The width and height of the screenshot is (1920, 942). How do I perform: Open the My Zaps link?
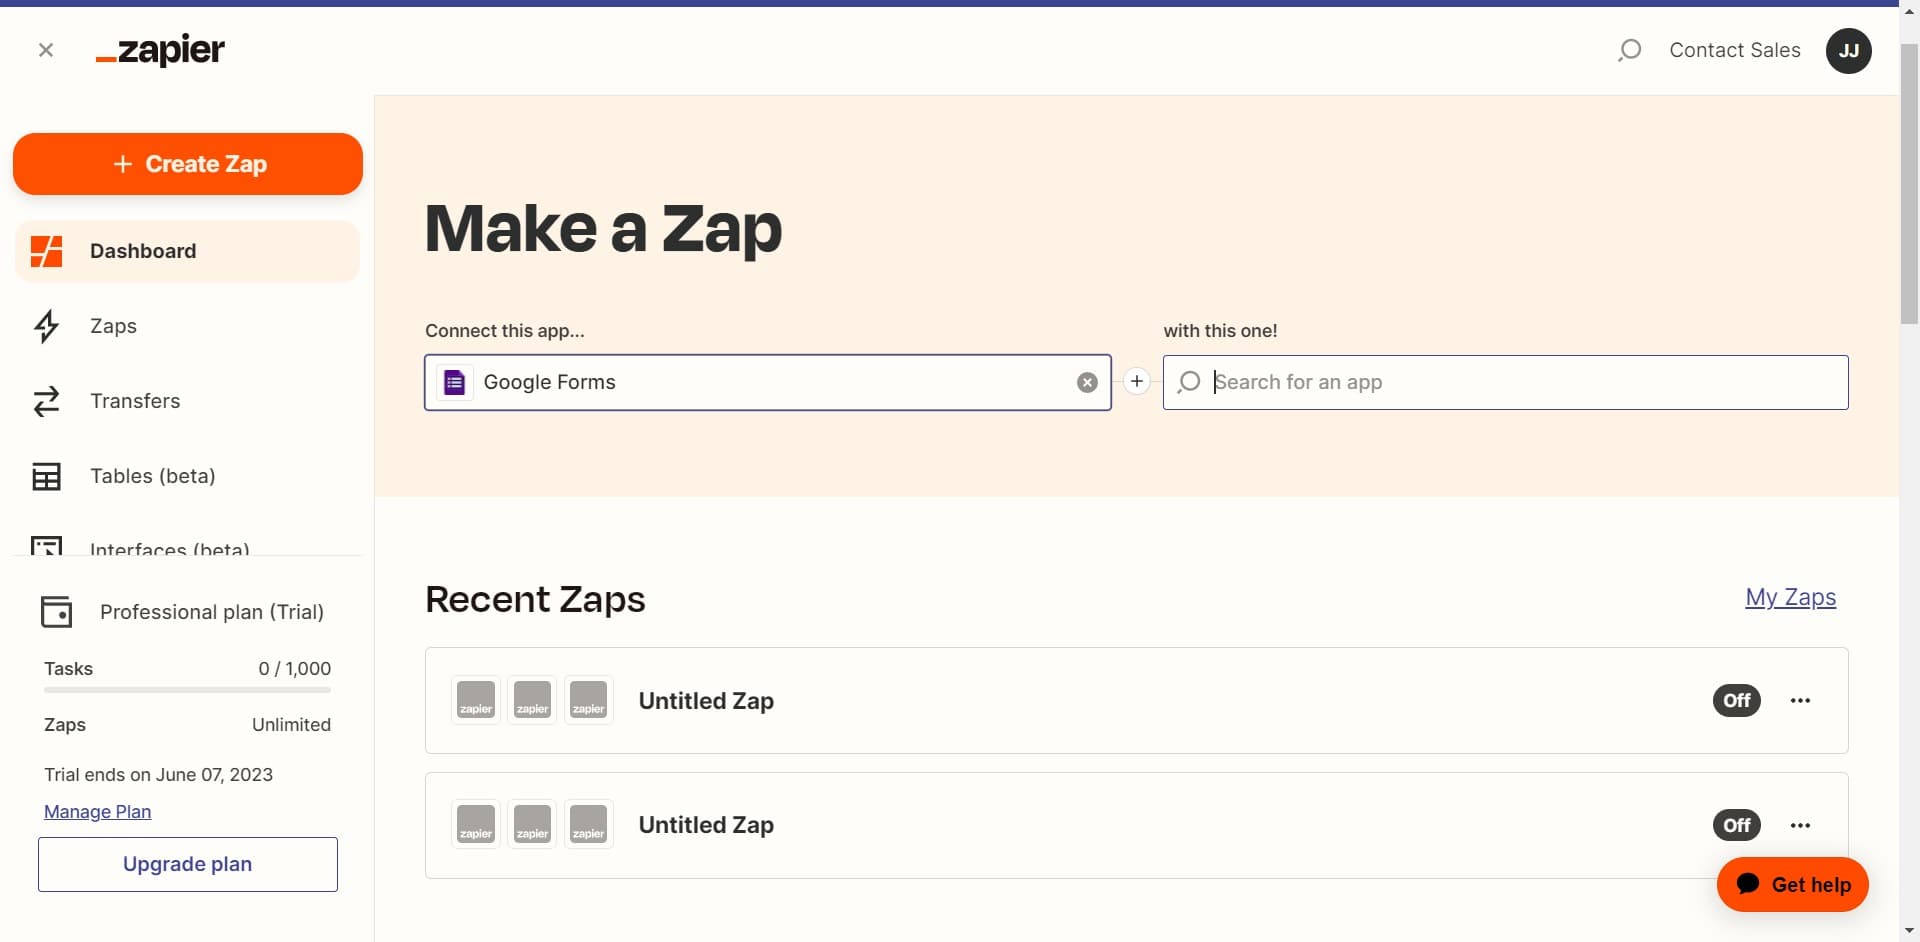click(1790, 597)
